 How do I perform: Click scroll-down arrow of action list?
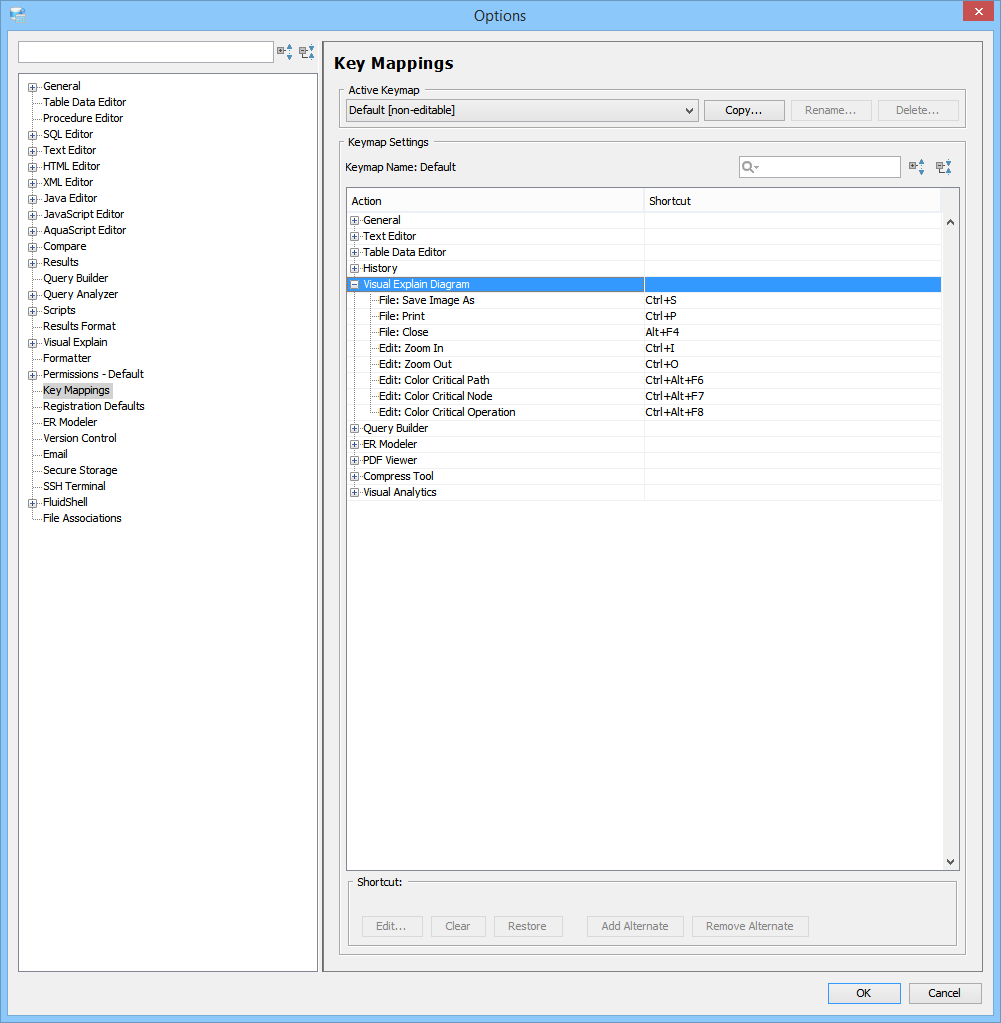pos(950,862)
